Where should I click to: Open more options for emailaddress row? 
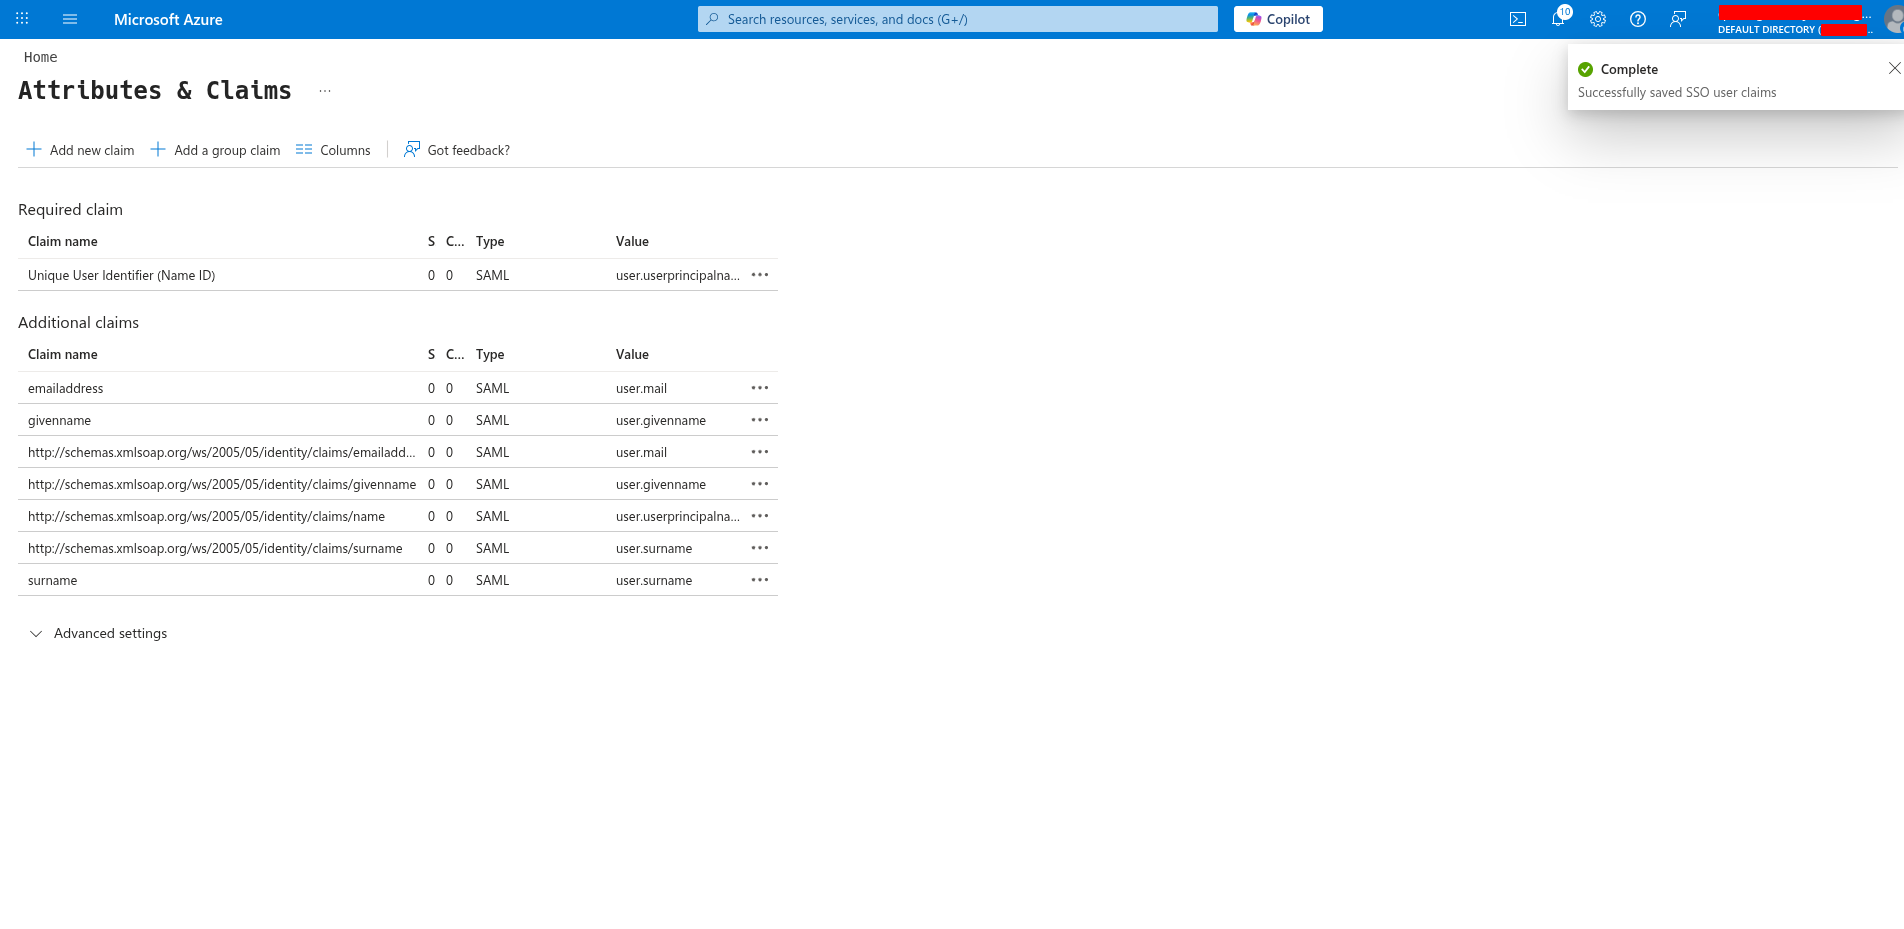click(x=760, y=388)
